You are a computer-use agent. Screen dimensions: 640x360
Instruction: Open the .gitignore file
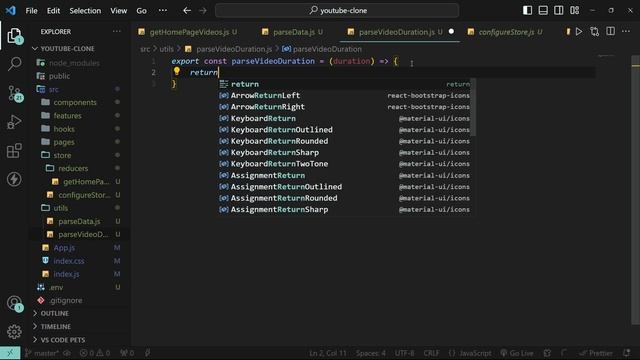65,300
